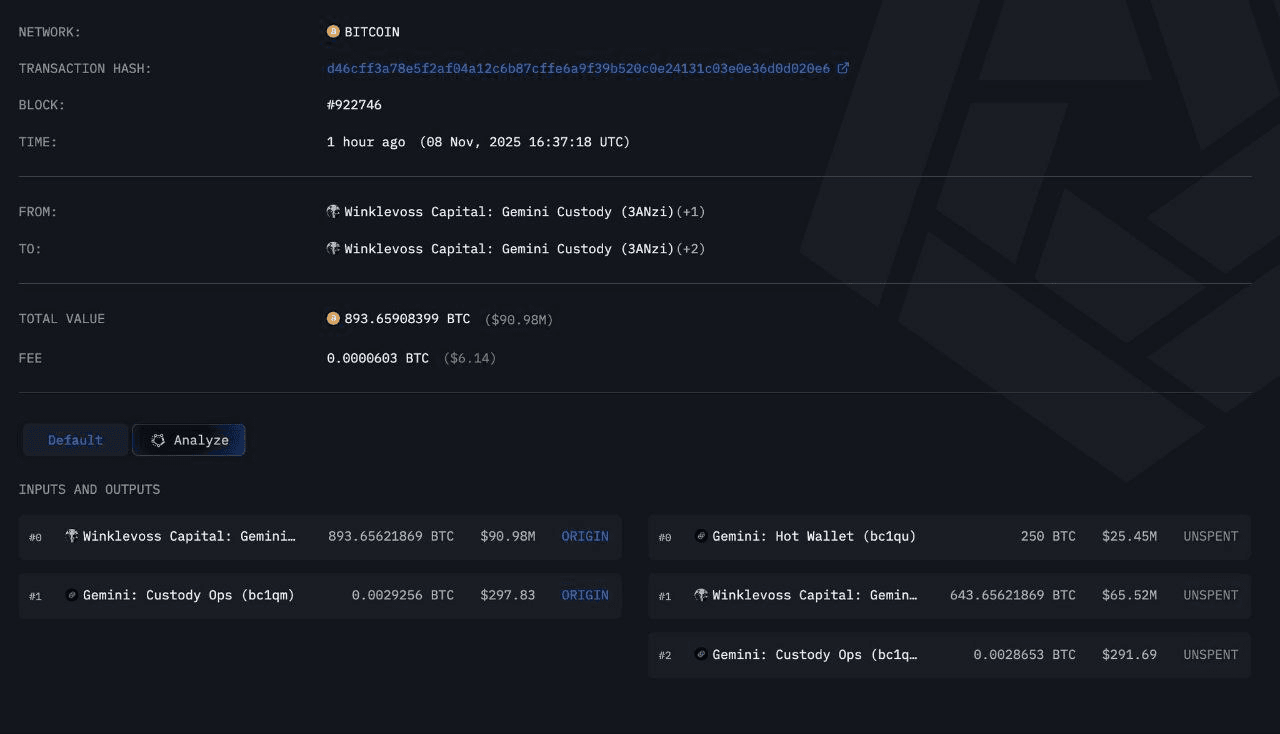The image size is (1280, 734).
Task: Click Gemini icon on Hot Wallet output
Action: [x=701, y=536]
